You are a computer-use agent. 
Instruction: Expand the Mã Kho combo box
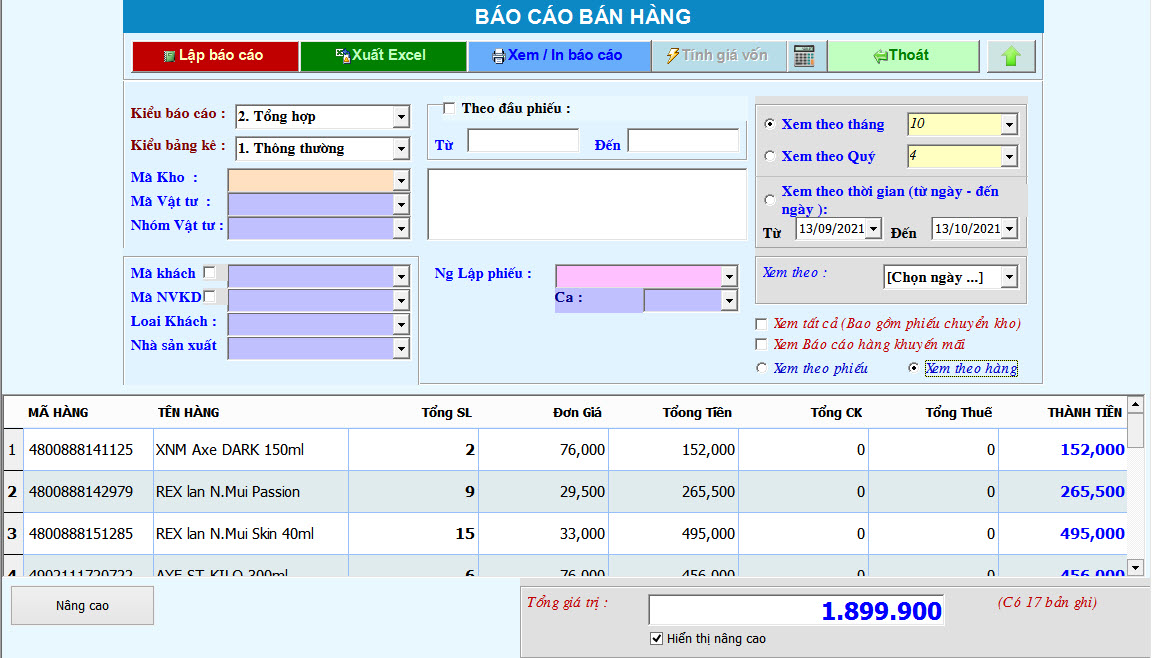(403, 180)
